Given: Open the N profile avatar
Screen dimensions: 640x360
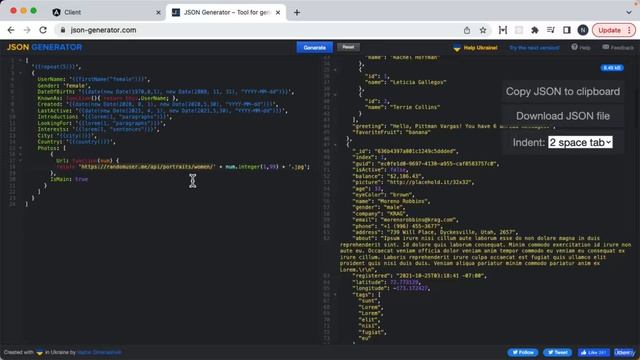Looking at the screenshot, I should 583,30.
